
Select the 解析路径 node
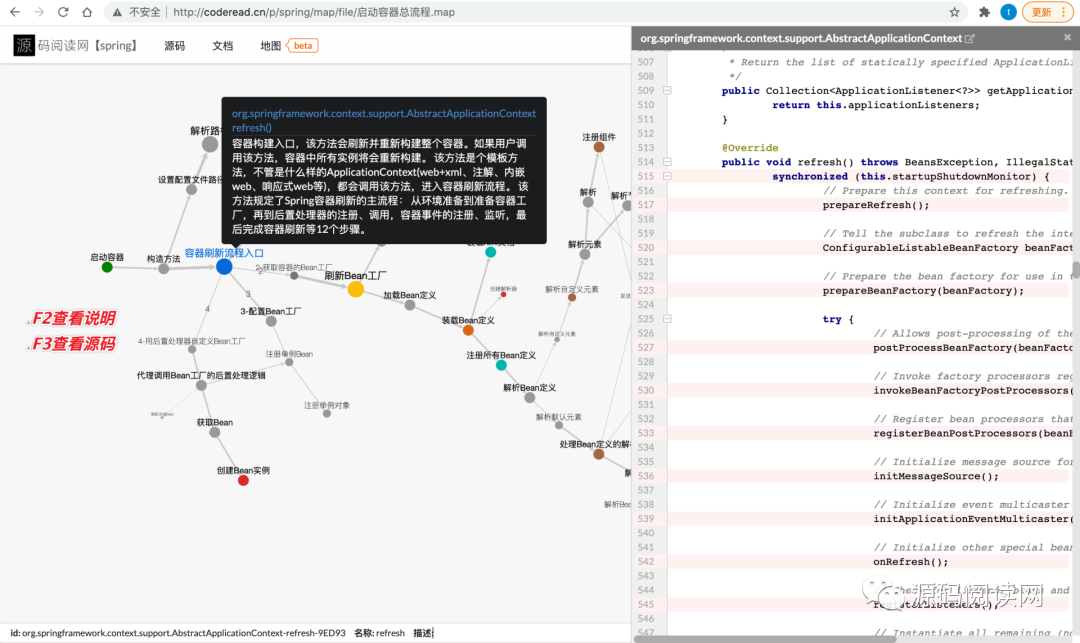tap(210, 144)
